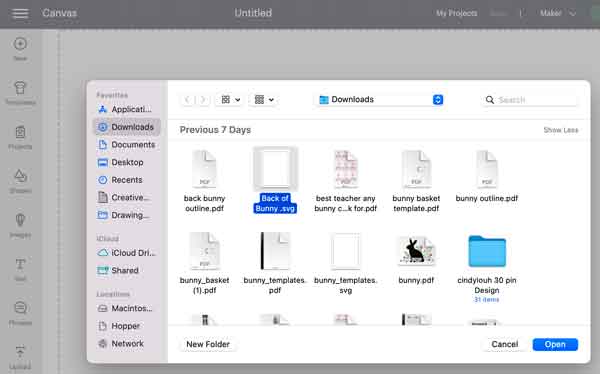The width and height of the screenshot is (600, 374).
Task: Select Desktop in Favorites sidebar
Action: pos(127,162)
